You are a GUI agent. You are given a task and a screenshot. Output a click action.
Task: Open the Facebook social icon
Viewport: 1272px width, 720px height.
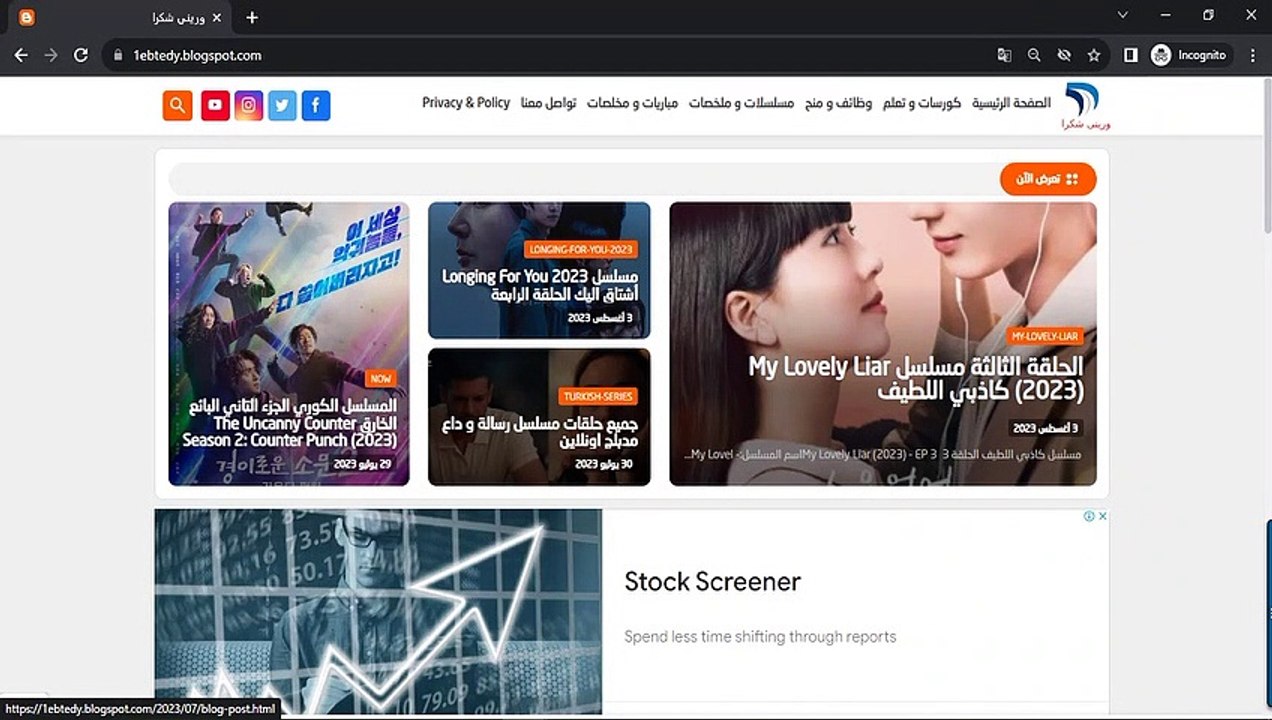click(316, 105)
